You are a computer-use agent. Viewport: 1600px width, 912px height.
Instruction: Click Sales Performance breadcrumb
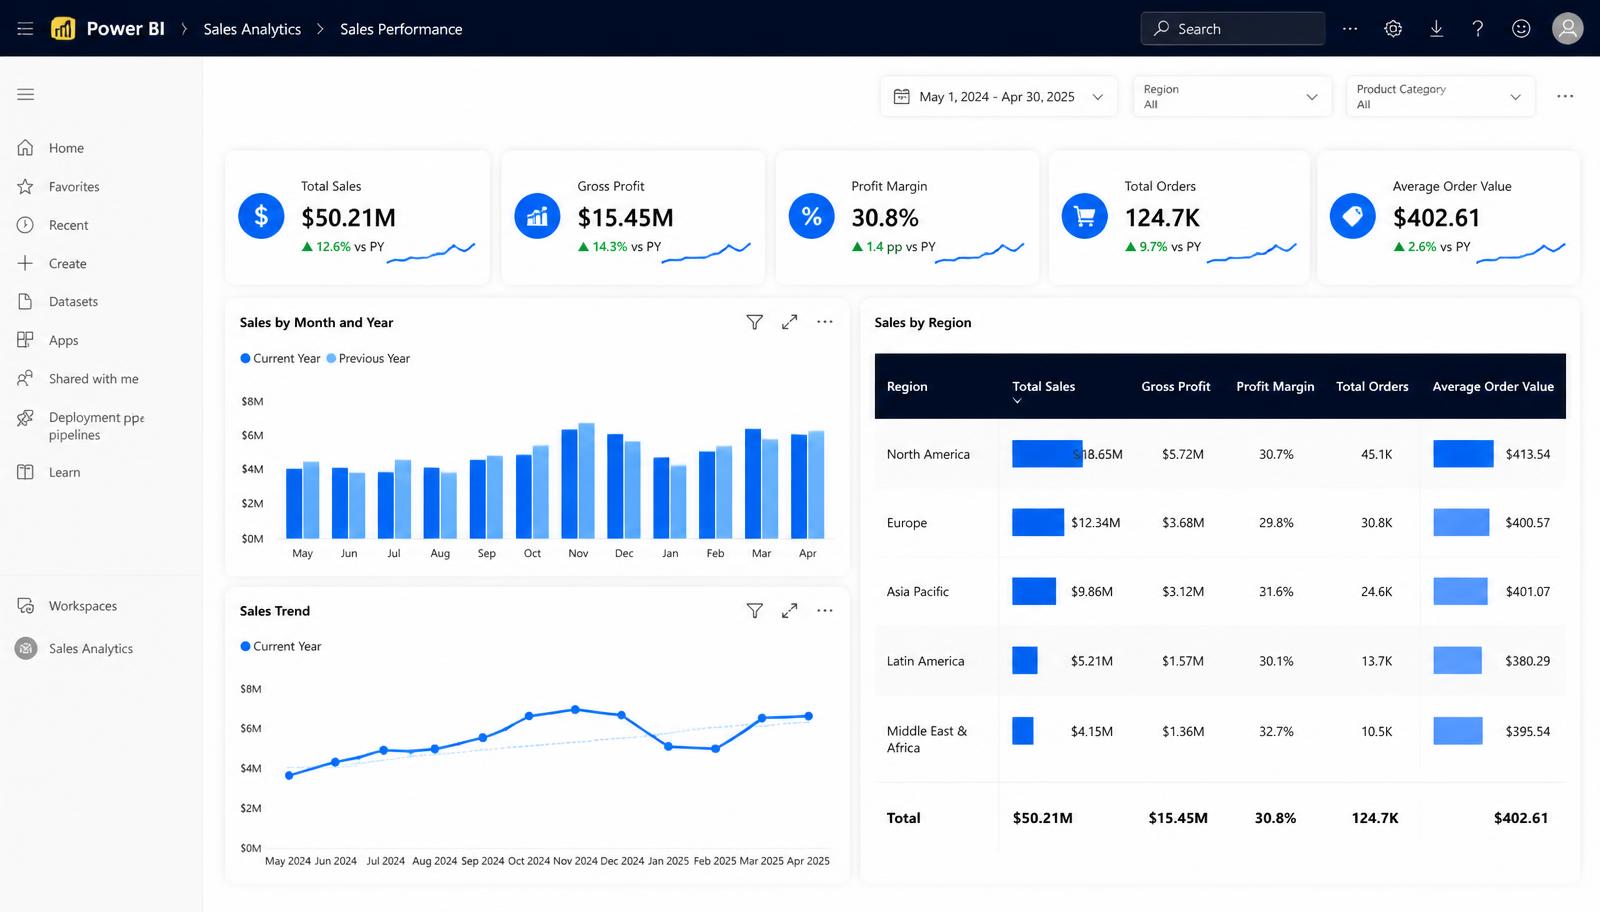pos(401,29)
